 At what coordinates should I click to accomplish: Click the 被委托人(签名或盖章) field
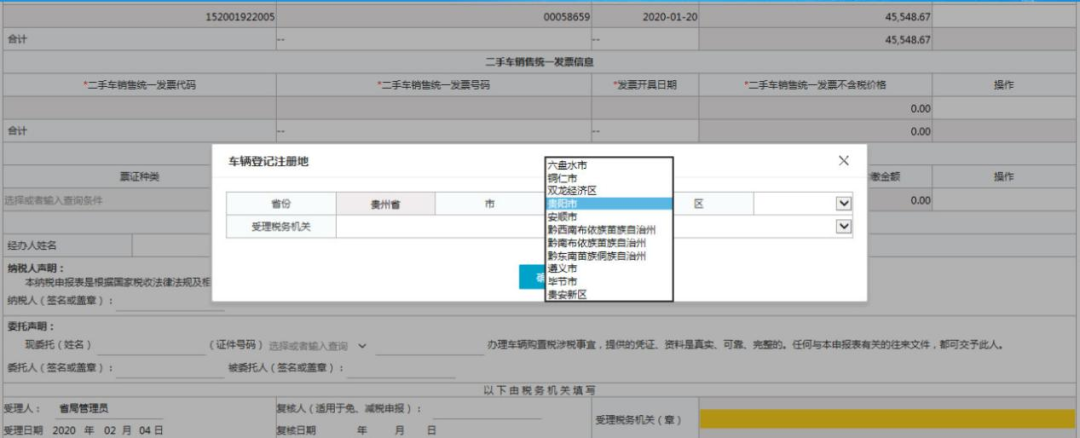[401, 370]
